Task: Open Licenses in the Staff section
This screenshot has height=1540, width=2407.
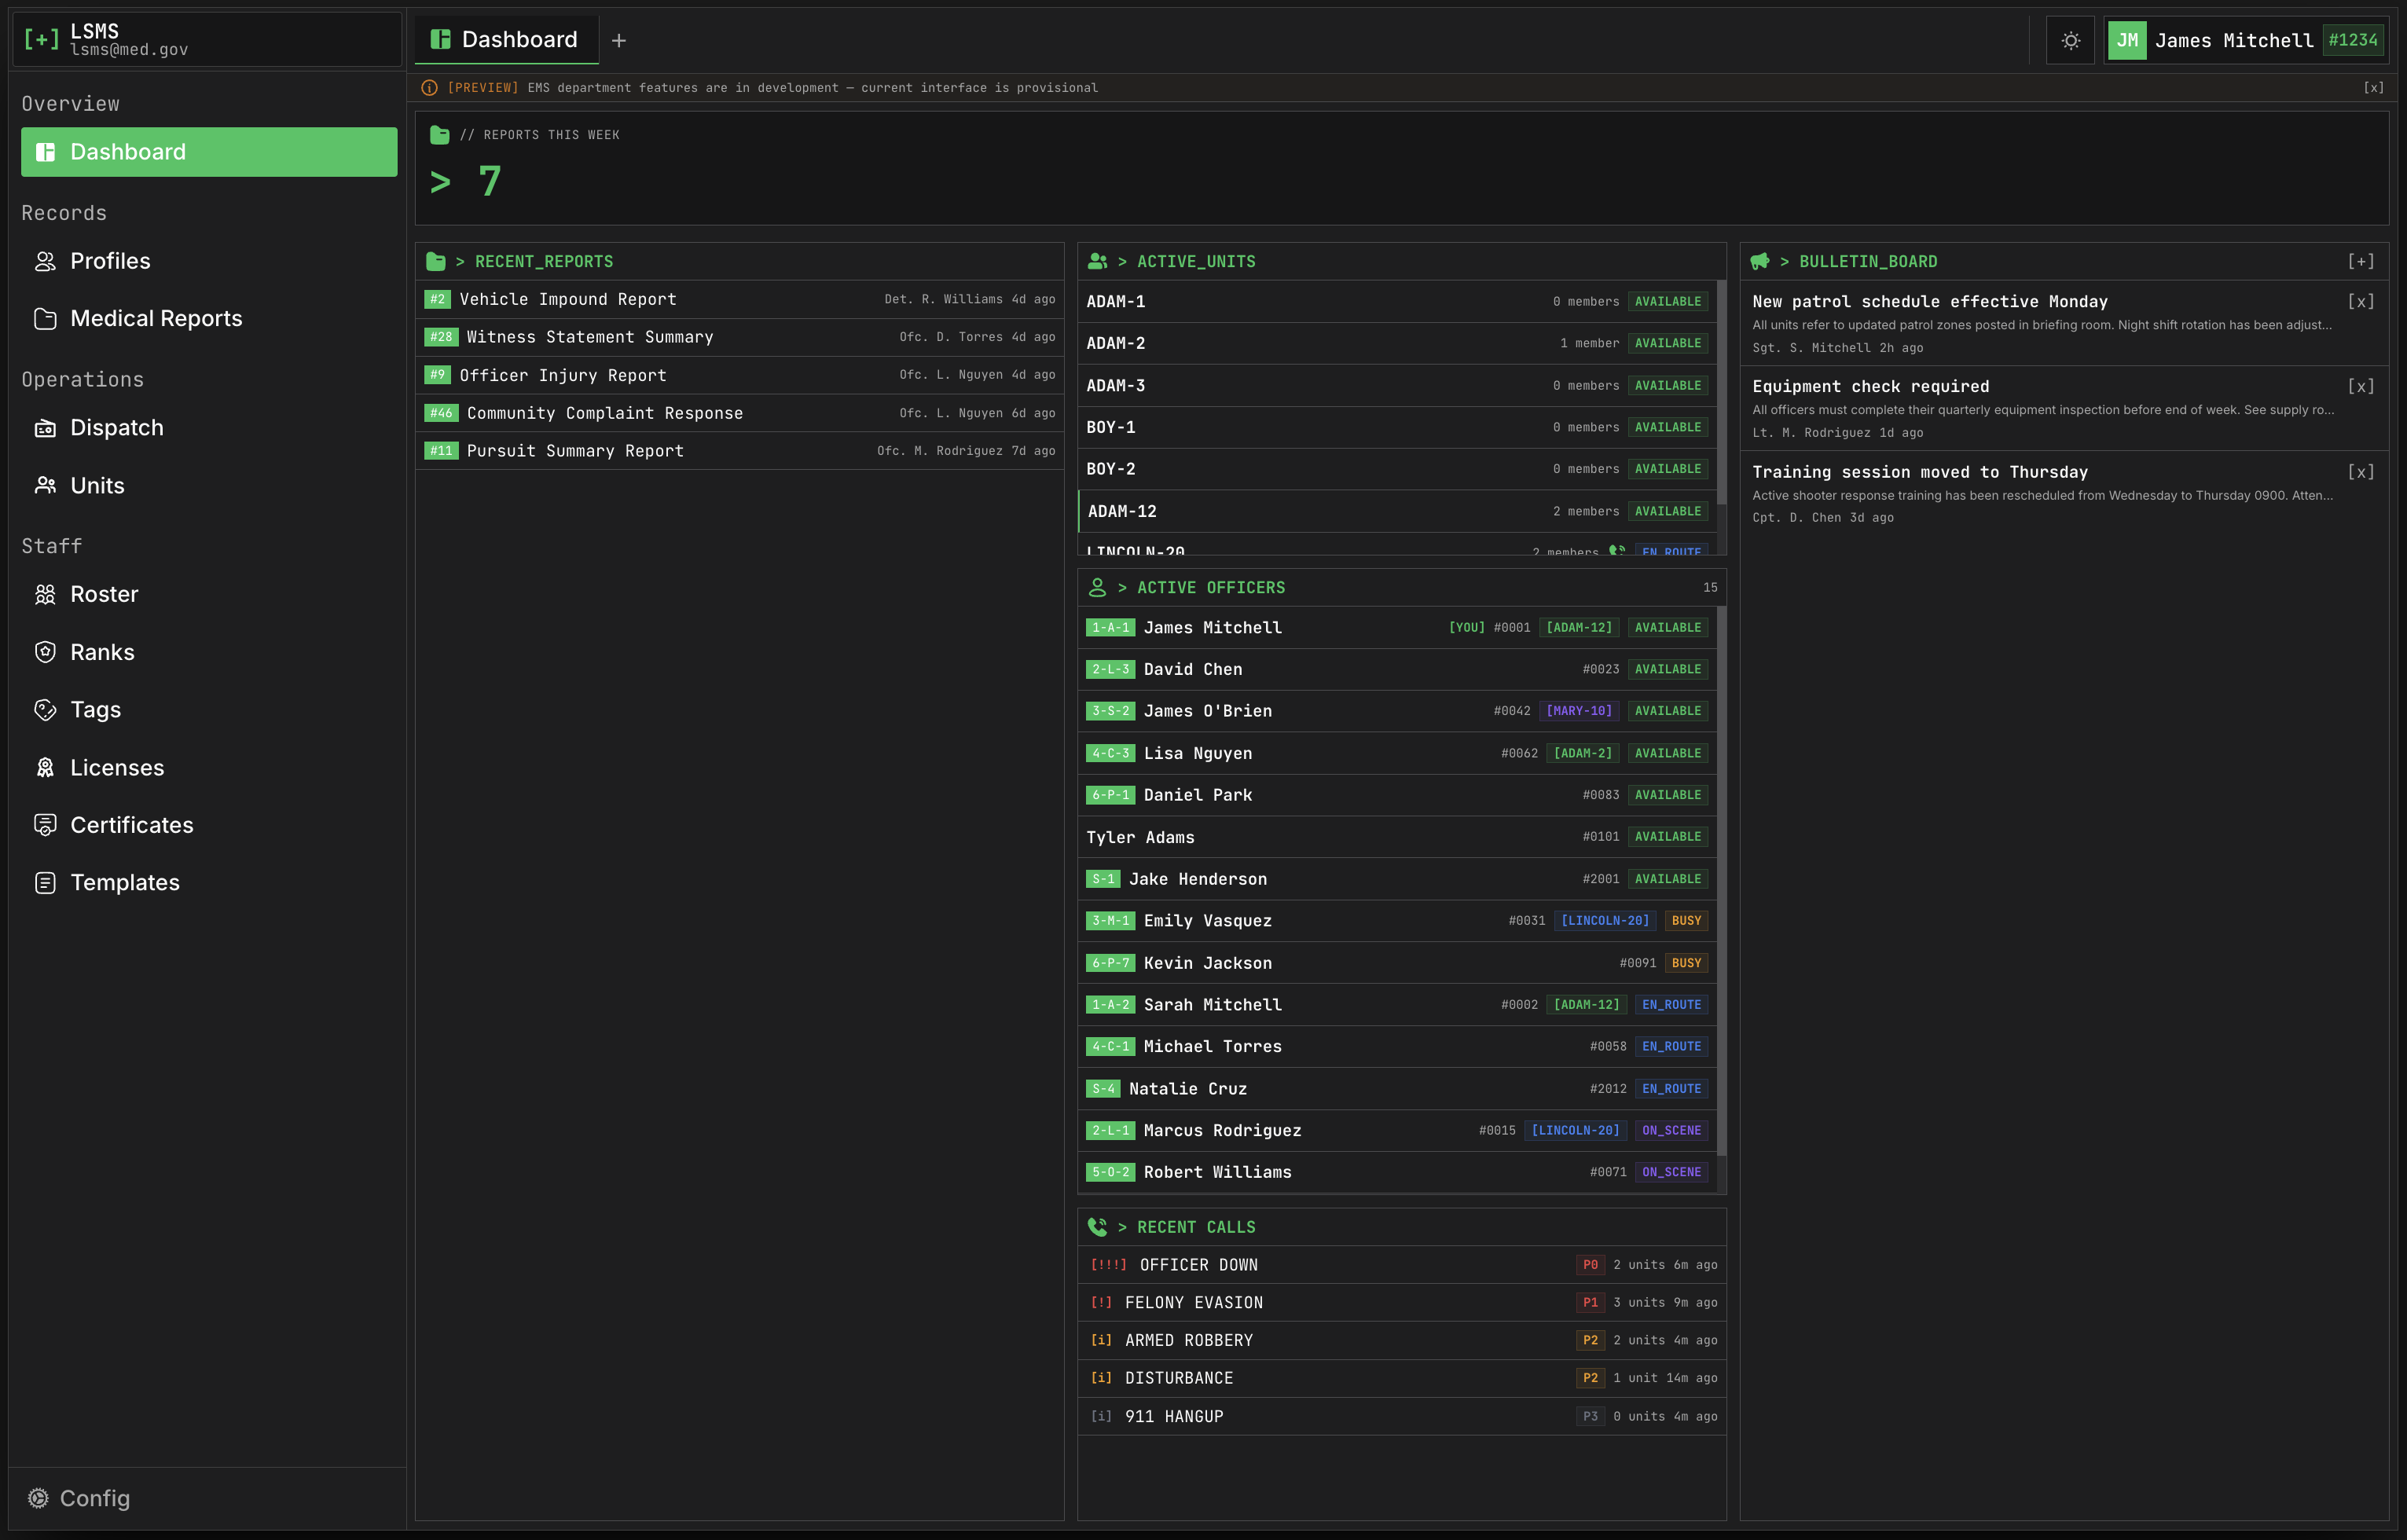Action: (116, 768)
